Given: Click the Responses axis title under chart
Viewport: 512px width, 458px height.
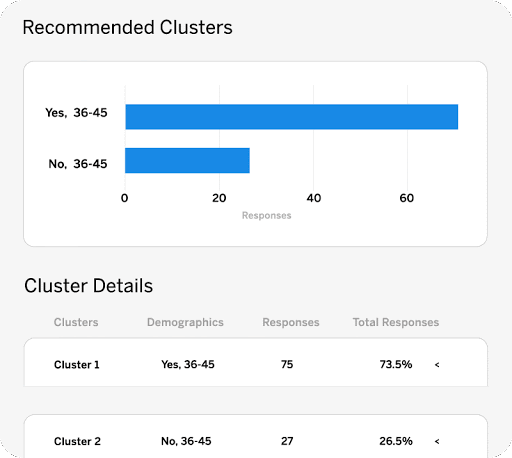Looking at the screenshot, I should coord(267,216).
